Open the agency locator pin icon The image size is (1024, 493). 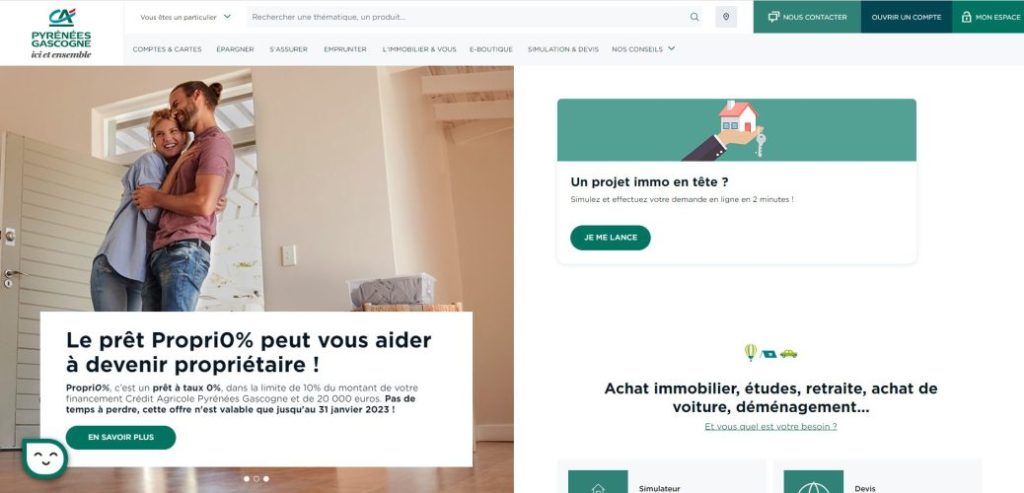click(726, 17)
